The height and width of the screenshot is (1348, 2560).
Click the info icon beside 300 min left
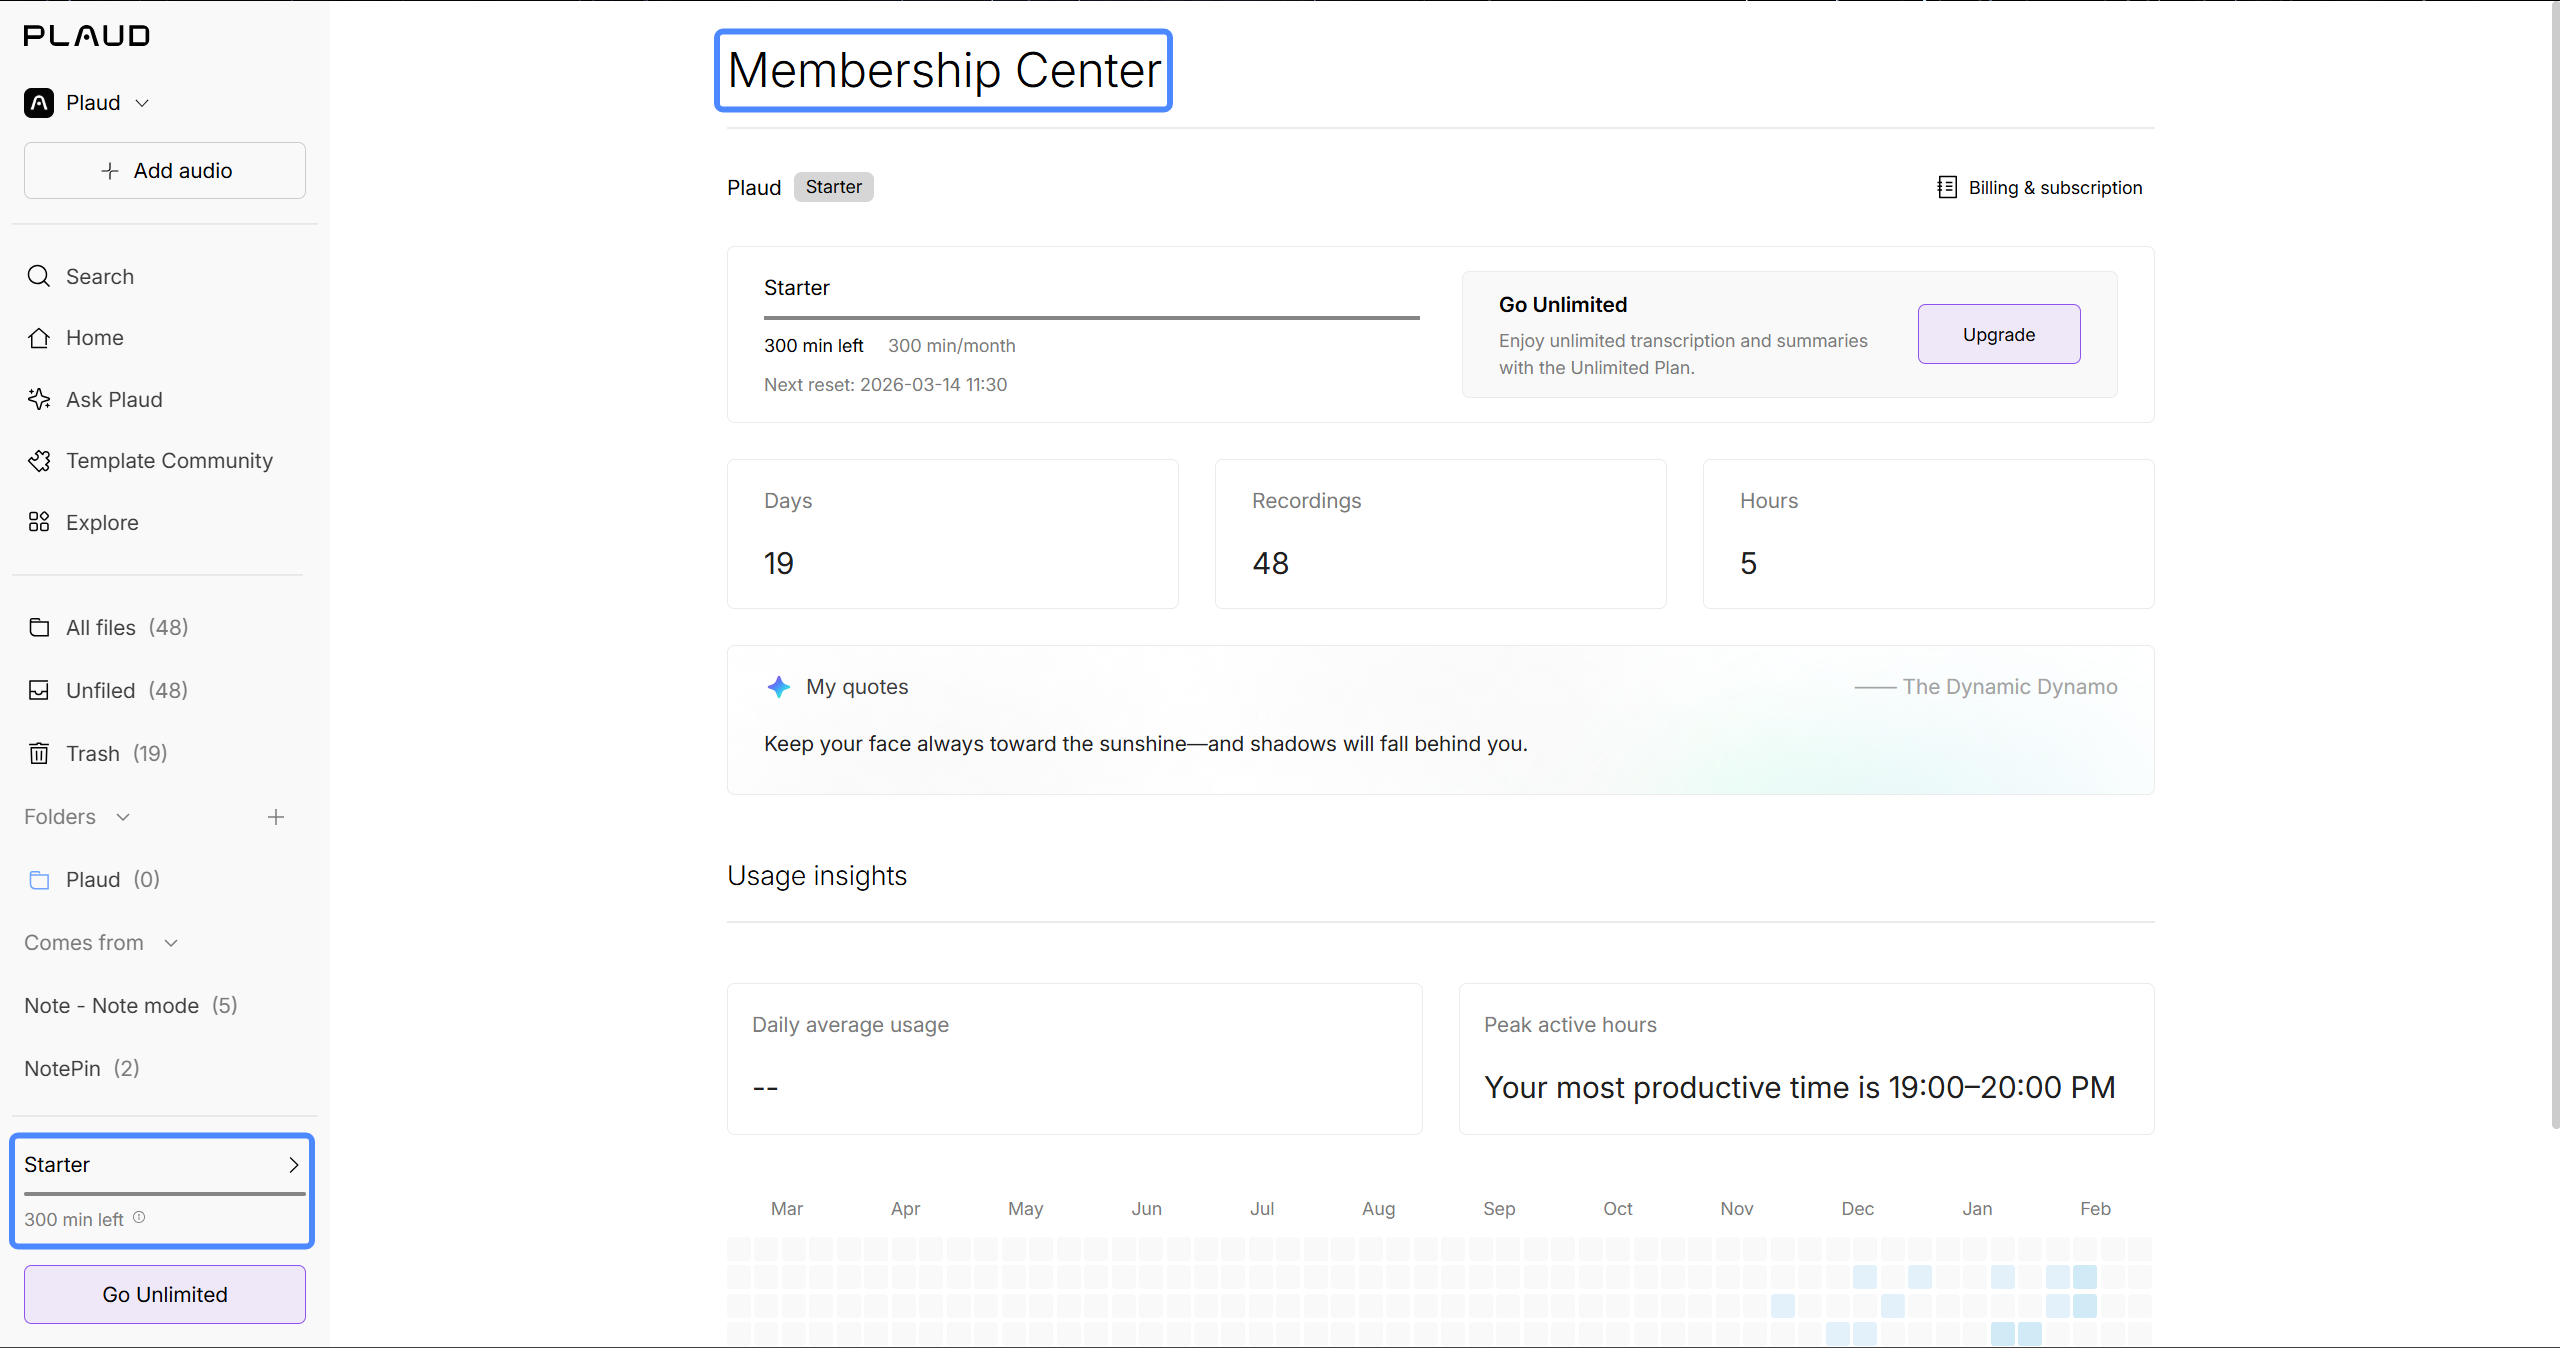tap(139, 1218)
